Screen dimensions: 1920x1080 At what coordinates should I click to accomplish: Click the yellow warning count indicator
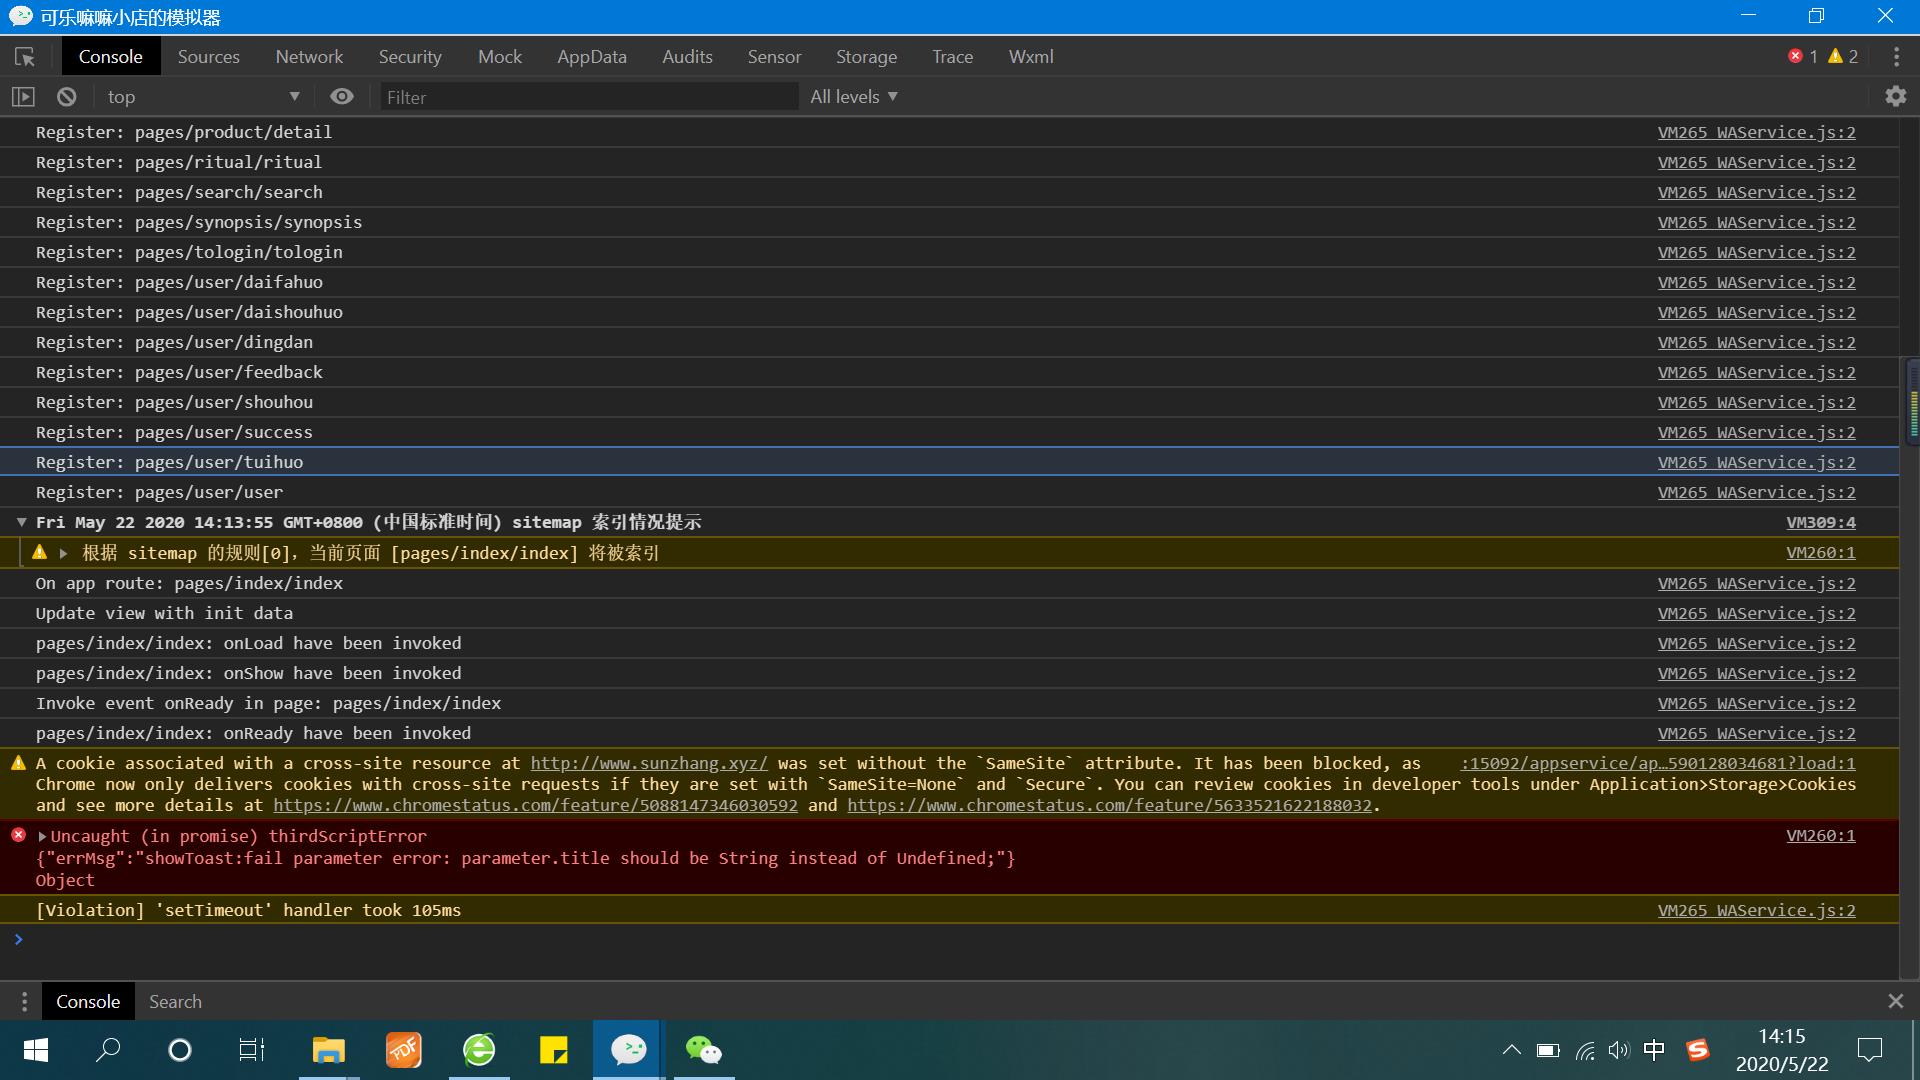(x=1843, y=57)
